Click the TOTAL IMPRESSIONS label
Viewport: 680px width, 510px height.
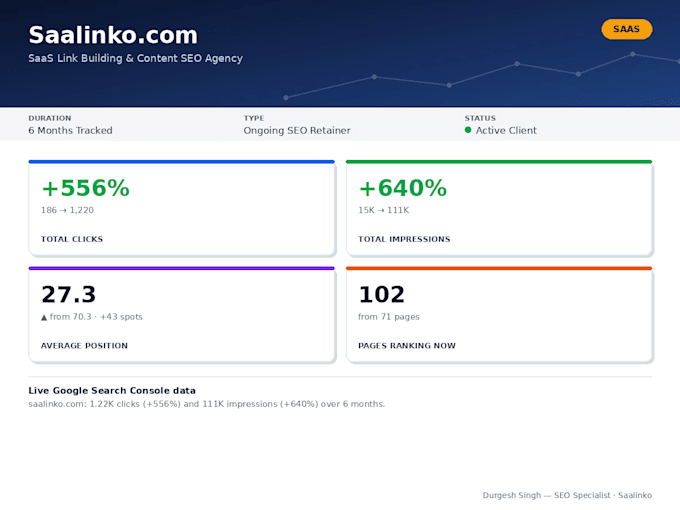point(404,239)
